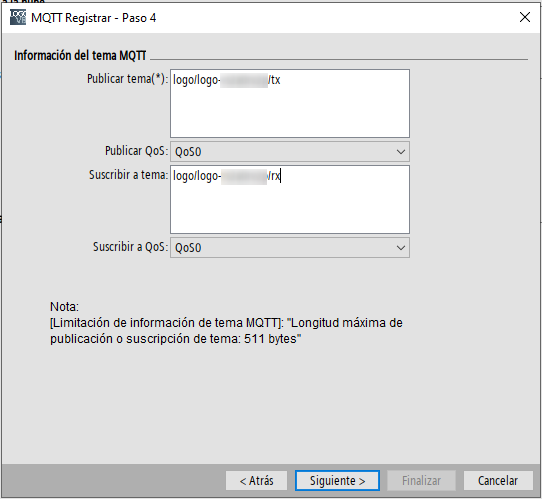Go back with the Atrás button
This screenshot has width=542, height=499.
coord(256,480)
